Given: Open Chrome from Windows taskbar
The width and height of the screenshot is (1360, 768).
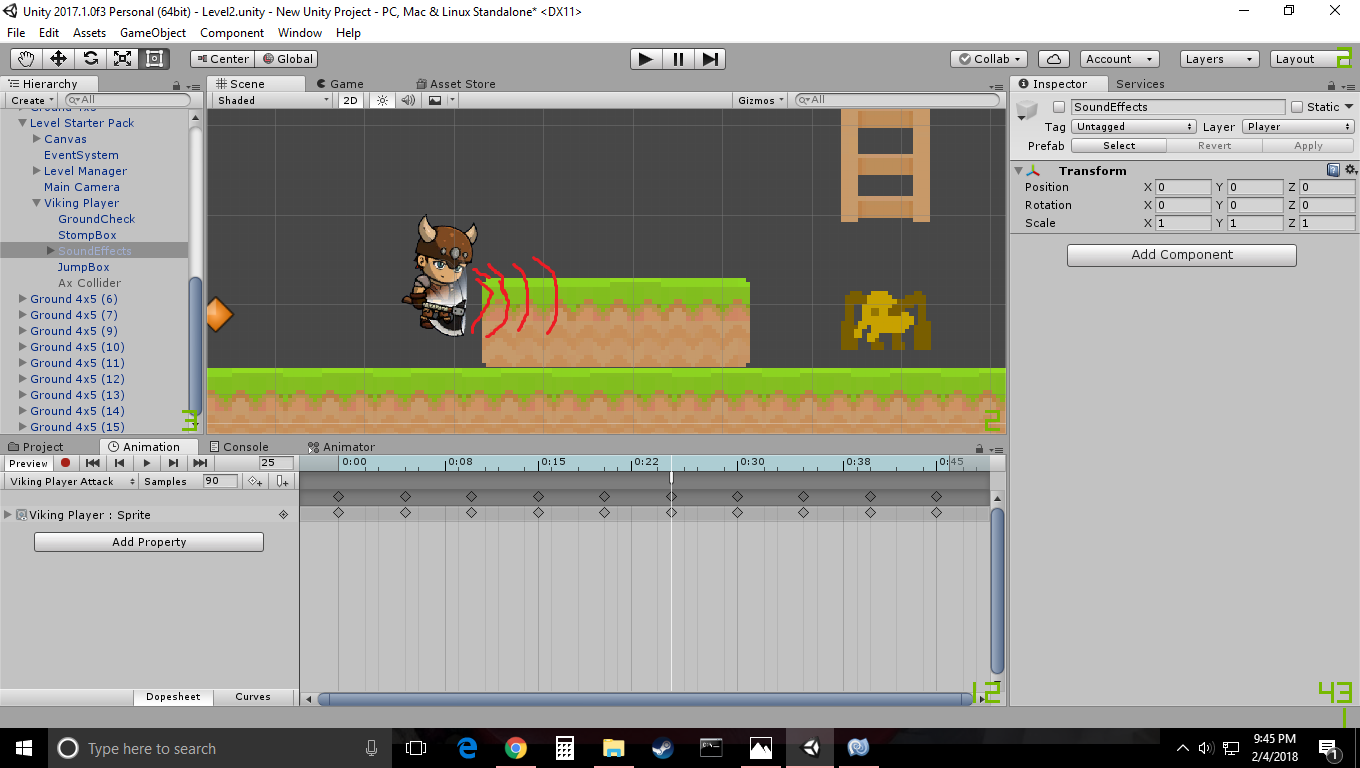Looking at the screenshot, I should pyautogui.click(x=516, y=747).
